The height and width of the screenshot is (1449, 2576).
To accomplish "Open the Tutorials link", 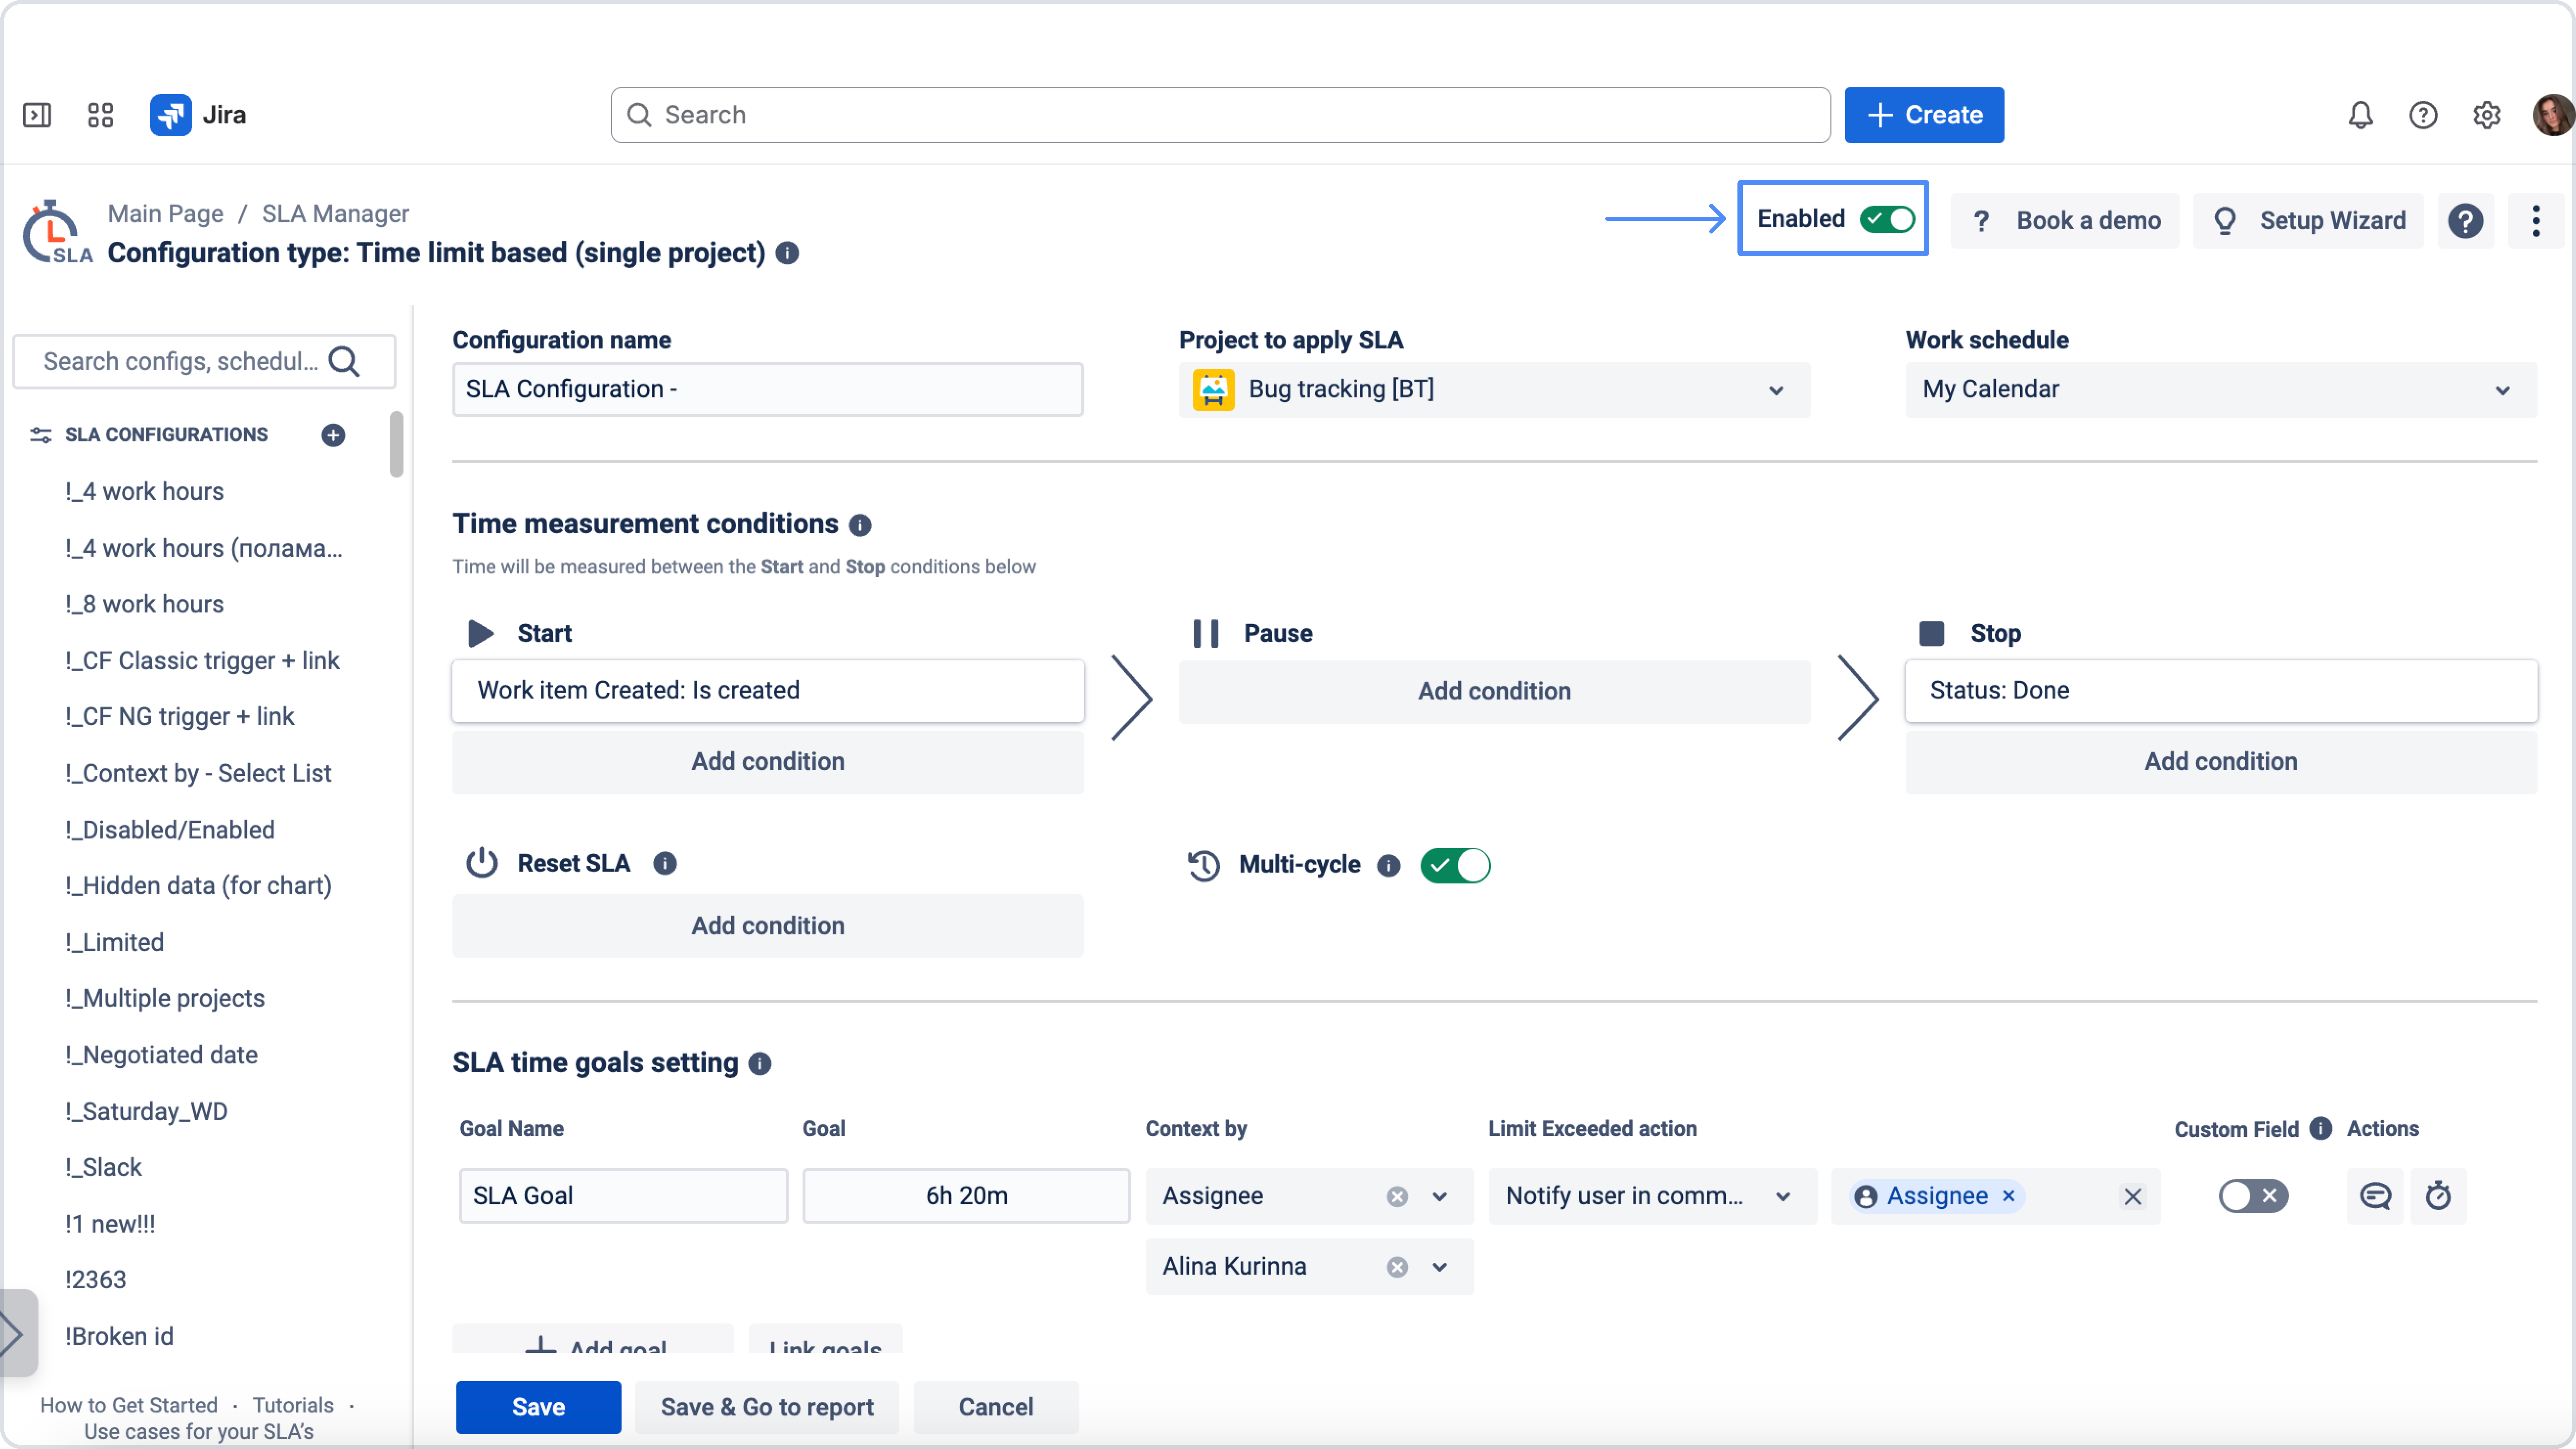I will [293, 1405].
